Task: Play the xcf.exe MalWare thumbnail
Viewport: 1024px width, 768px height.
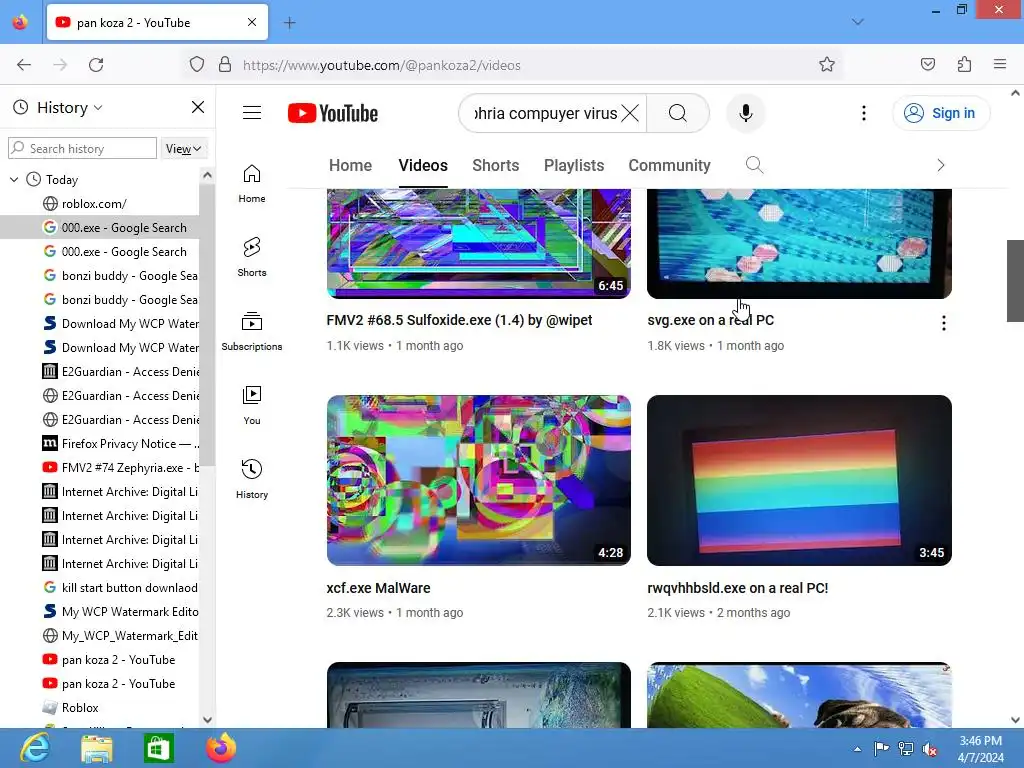Action: [x=479, y=480]
